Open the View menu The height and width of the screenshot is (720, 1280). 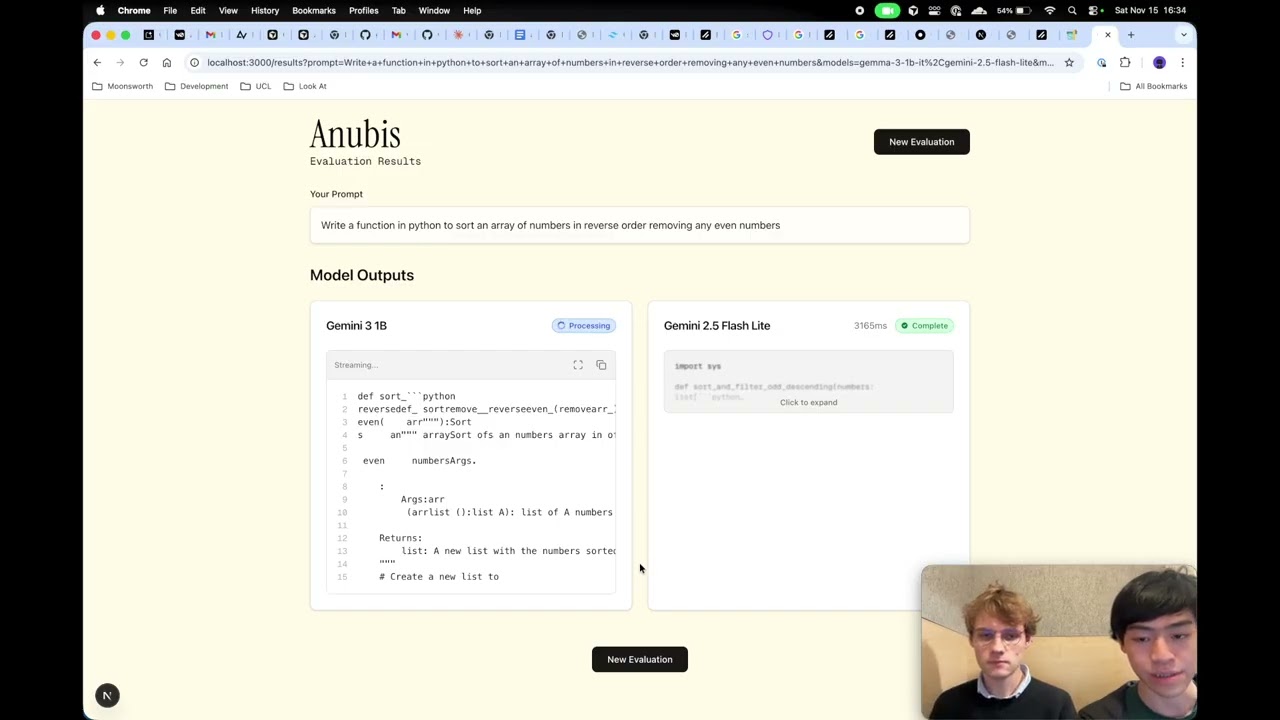[x=228, y=10]
